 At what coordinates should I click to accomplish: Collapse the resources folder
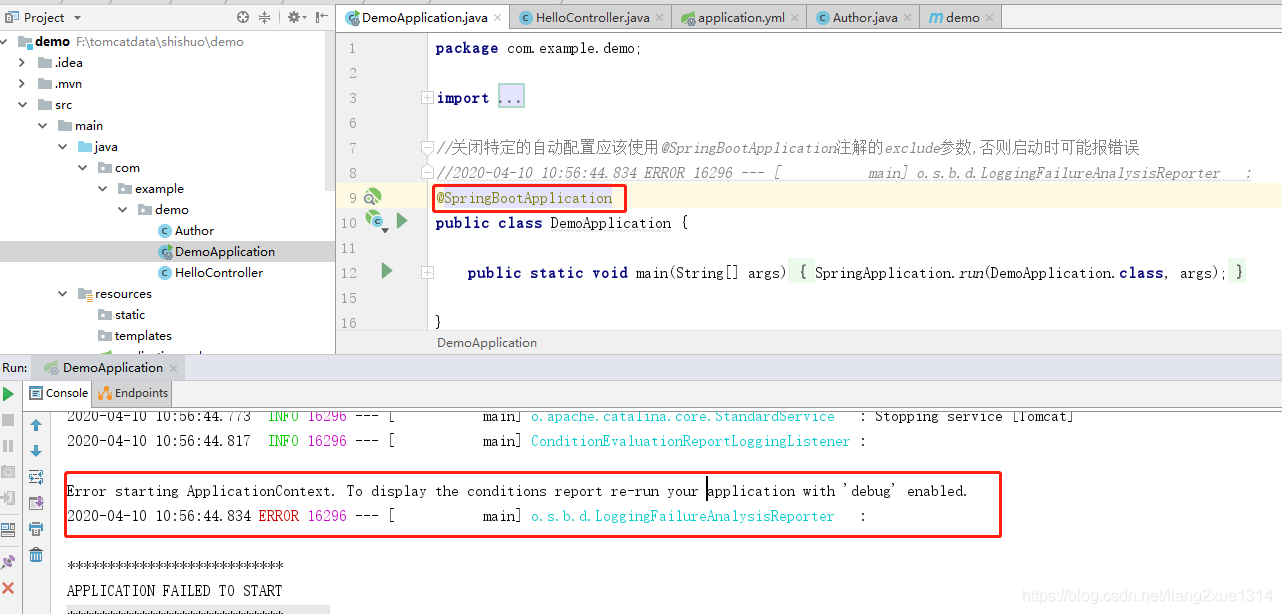pos(62,293)
